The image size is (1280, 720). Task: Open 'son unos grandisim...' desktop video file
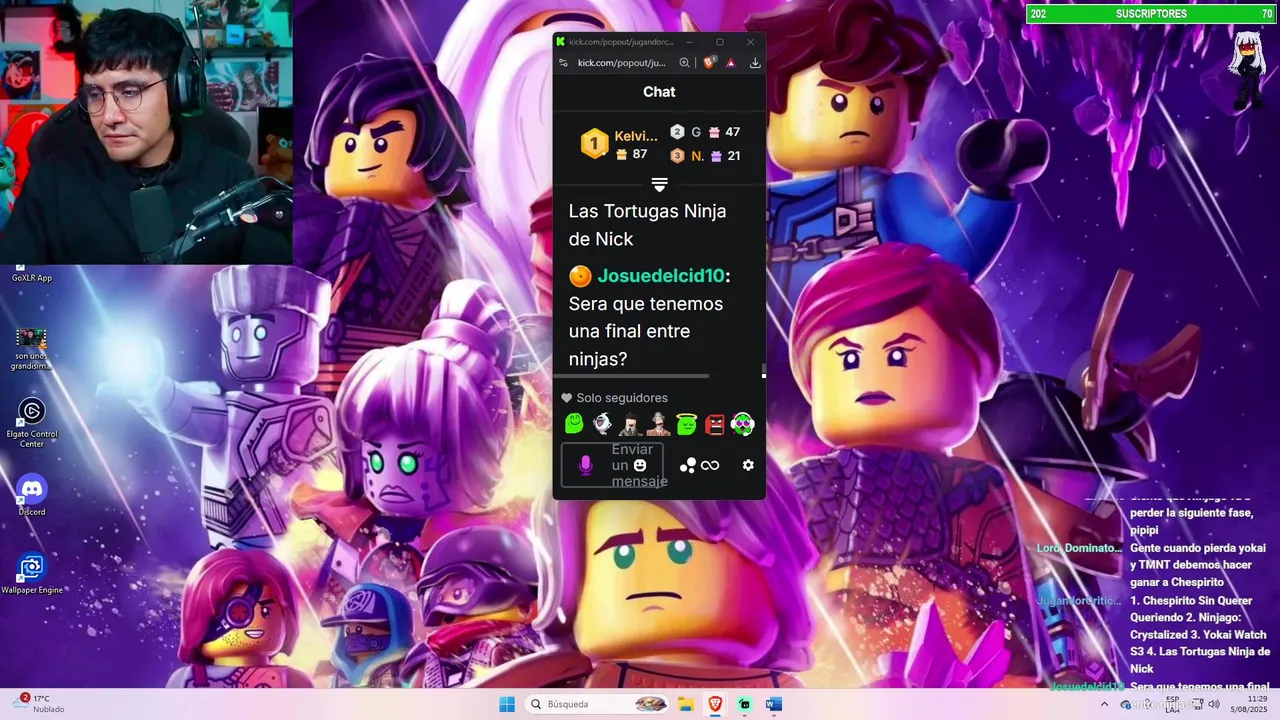[32, 349]
